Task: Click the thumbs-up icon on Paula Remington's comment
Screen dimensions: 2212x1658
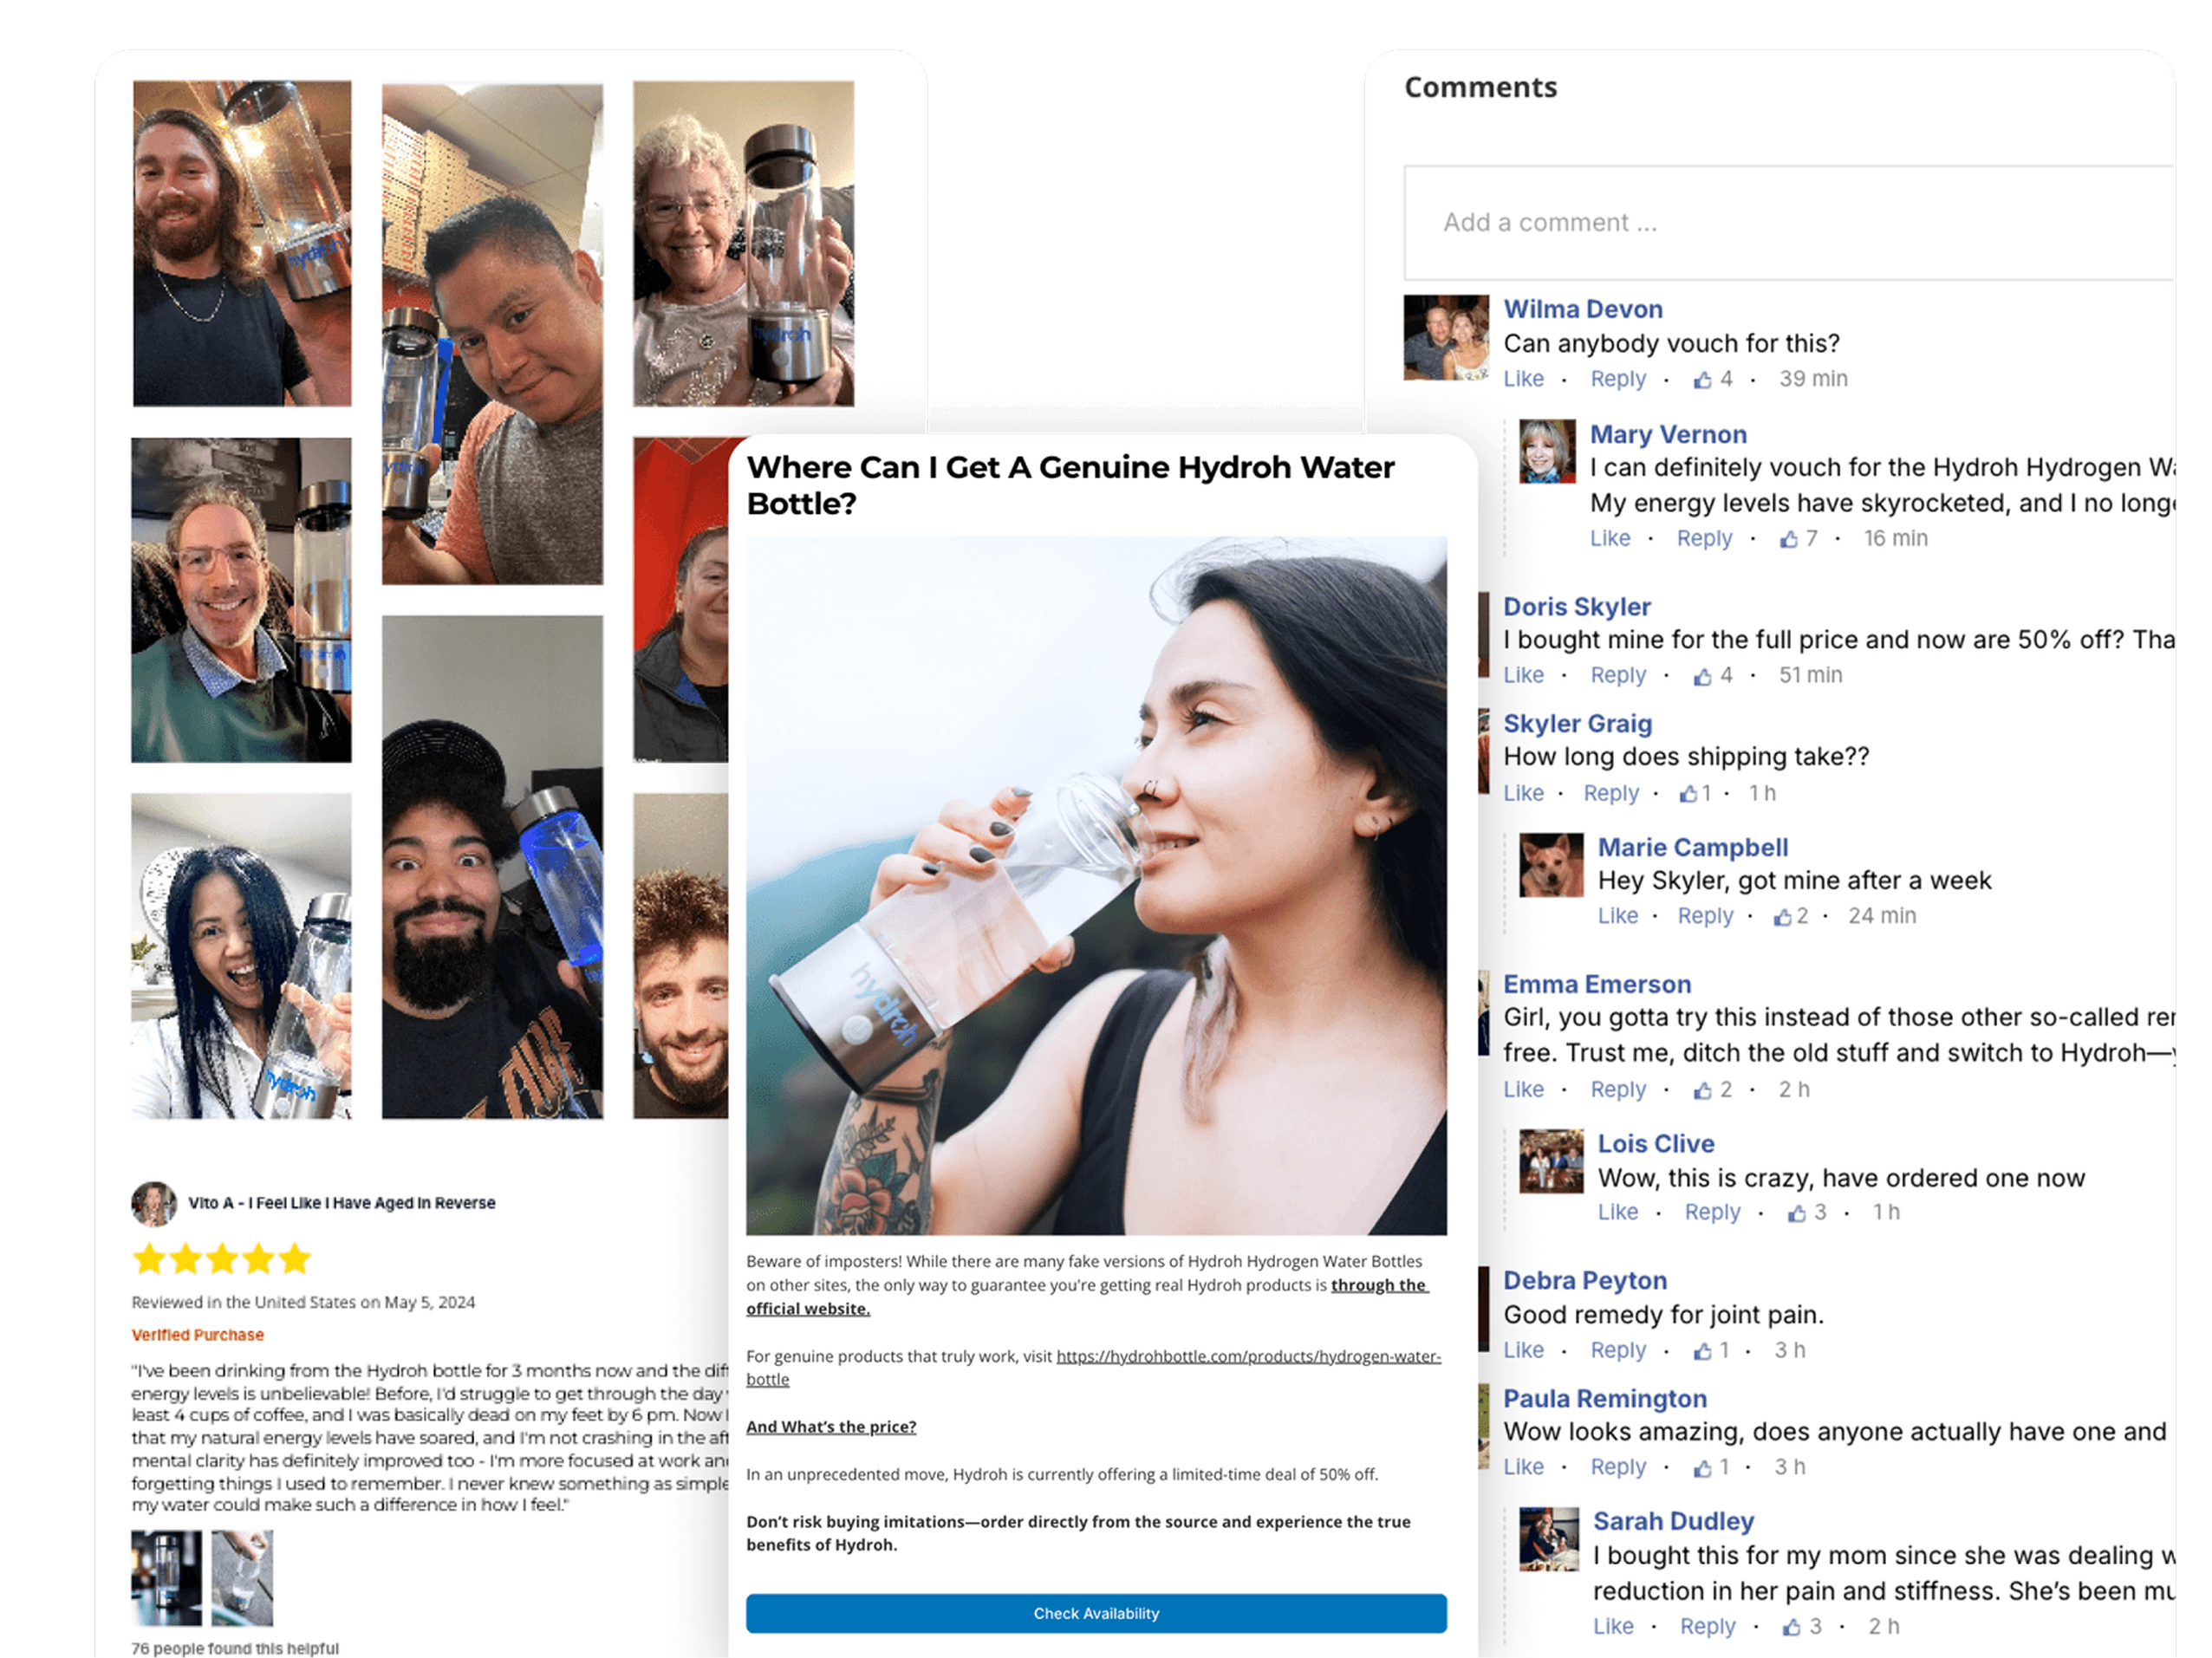Action: coord(1702,1468)
